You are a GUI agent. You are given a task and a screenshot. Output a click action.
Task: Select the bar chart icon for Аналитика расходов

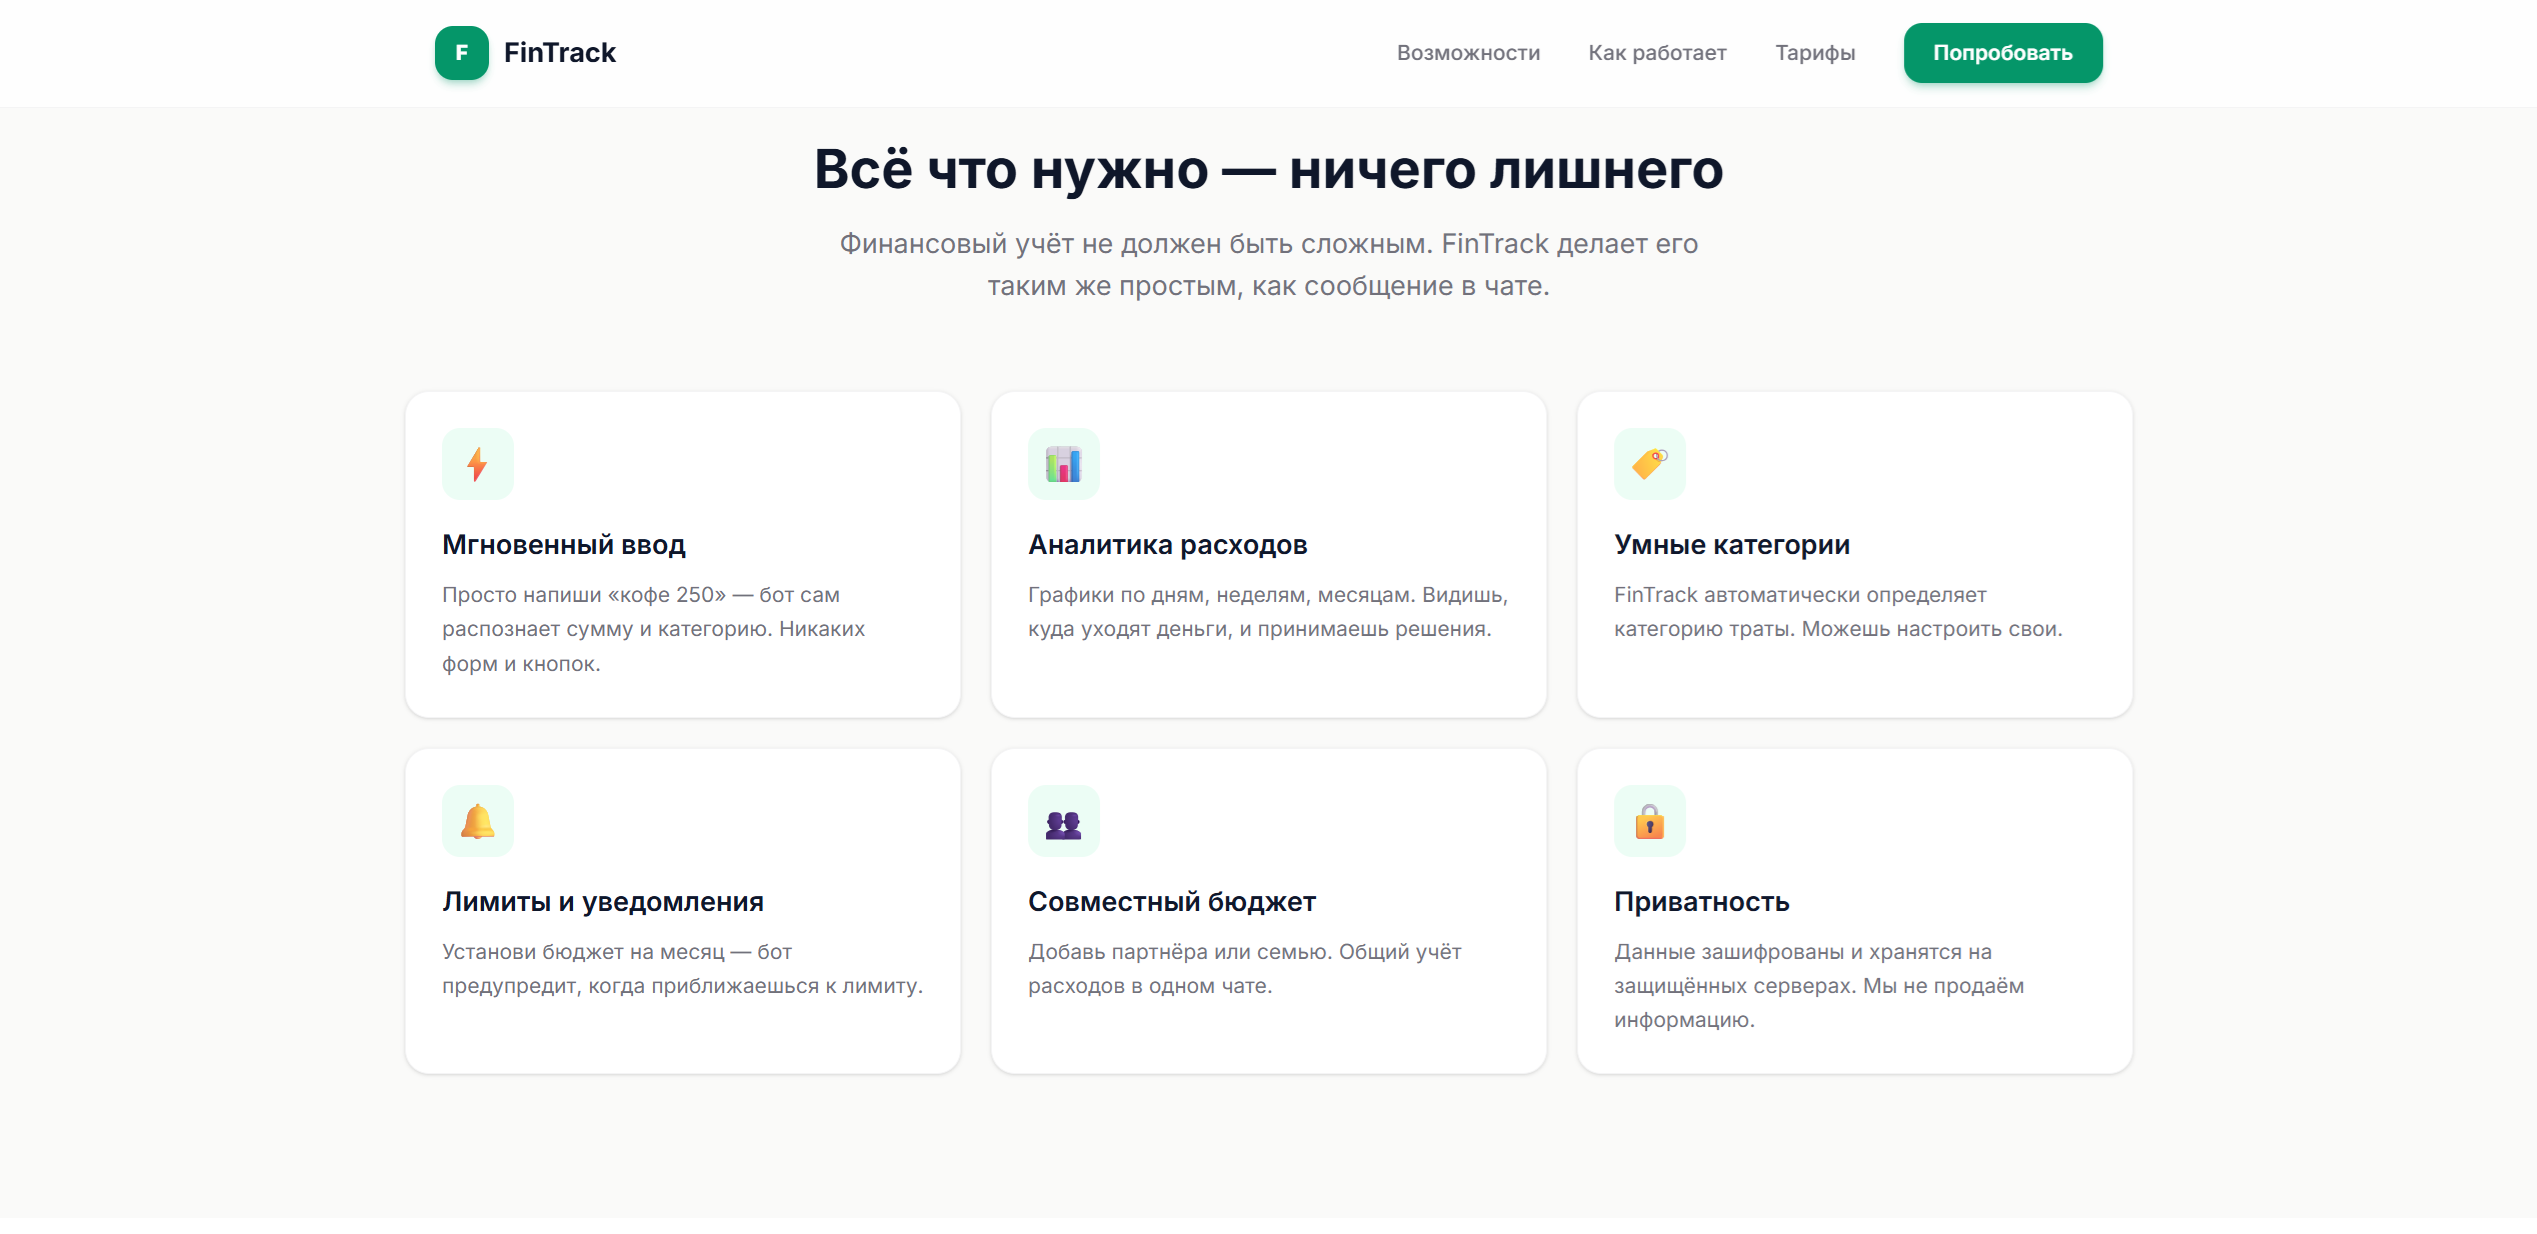pyautogui.click(x=1063, y=463)
